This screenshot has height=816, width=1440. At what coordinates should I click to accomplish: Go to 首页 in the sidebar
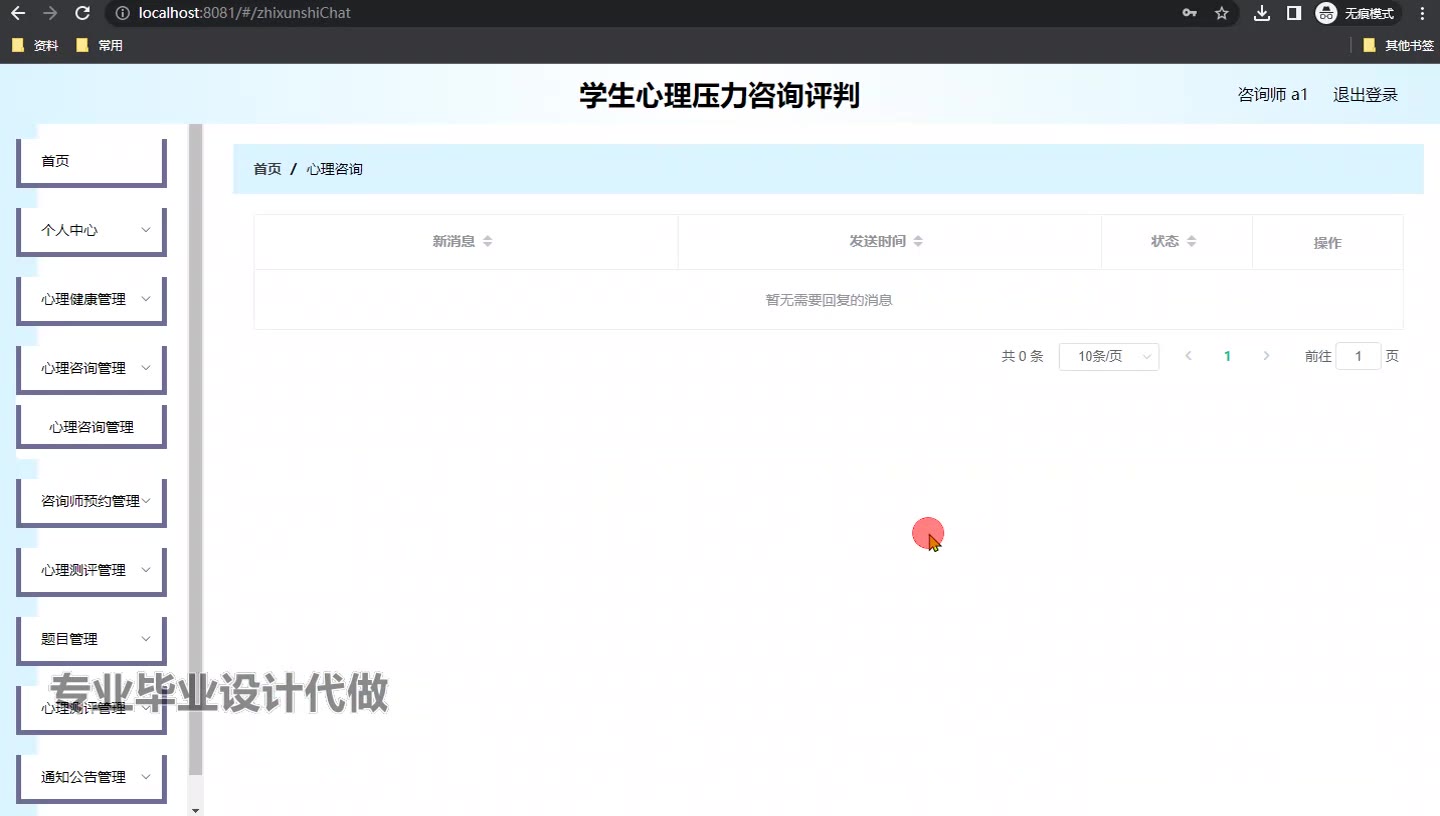click(x=91, y=161)
